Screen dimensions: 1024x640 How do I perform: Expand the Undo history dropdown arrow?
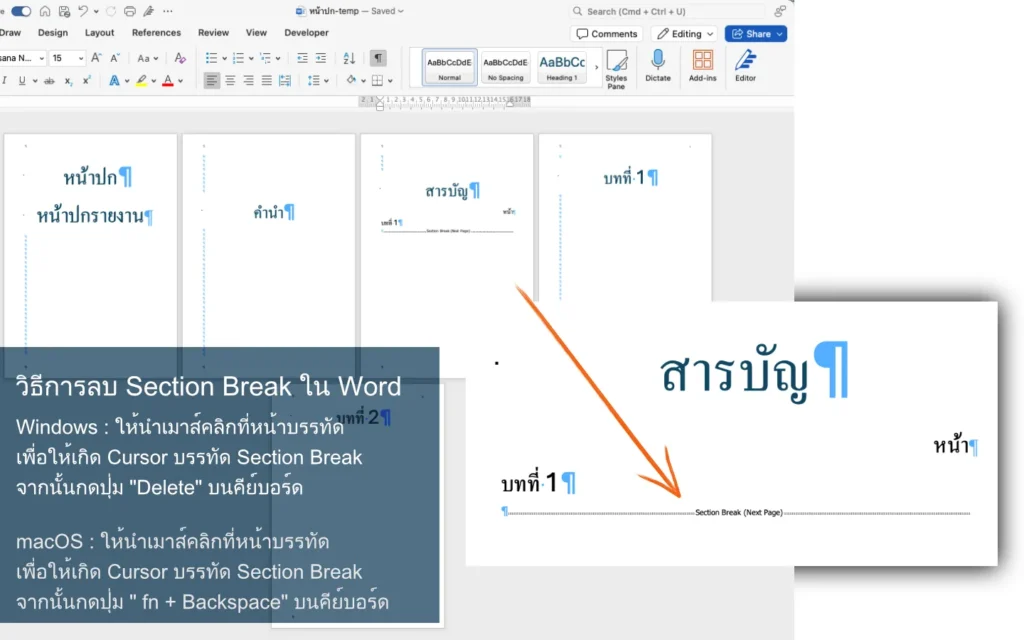[x=96, y=11]
